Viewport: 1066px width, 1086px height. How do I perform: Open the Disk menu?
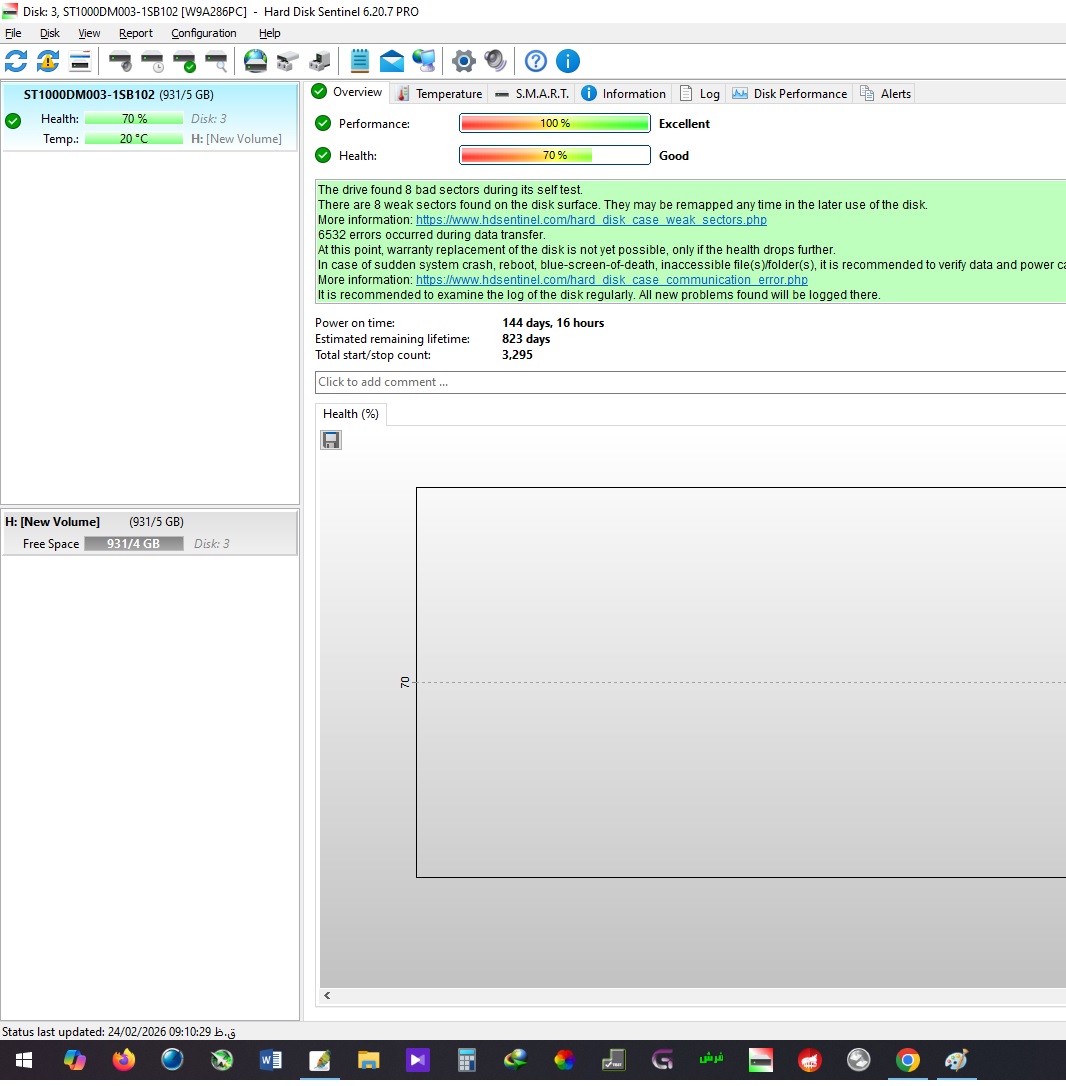point(50,33)
